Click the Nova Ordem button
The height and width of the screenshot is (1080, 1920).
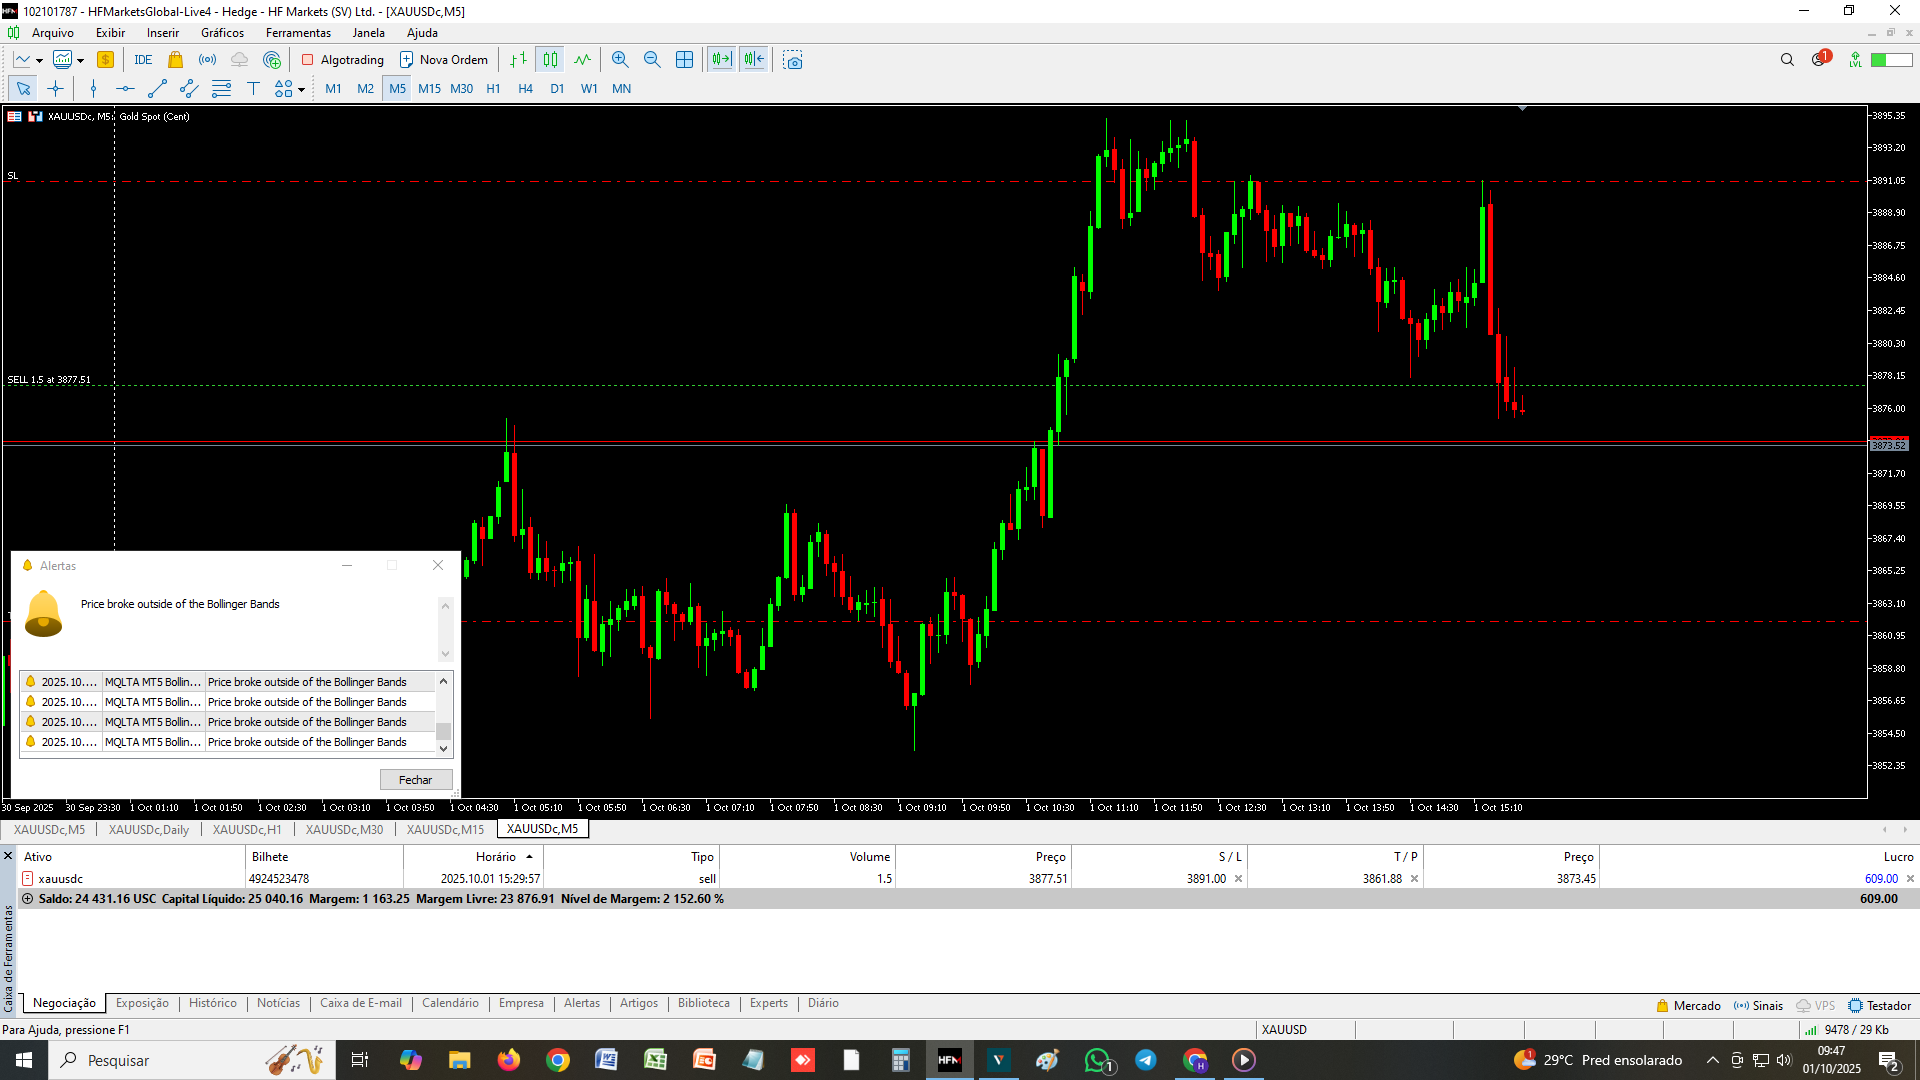click(x=443, y=60)
